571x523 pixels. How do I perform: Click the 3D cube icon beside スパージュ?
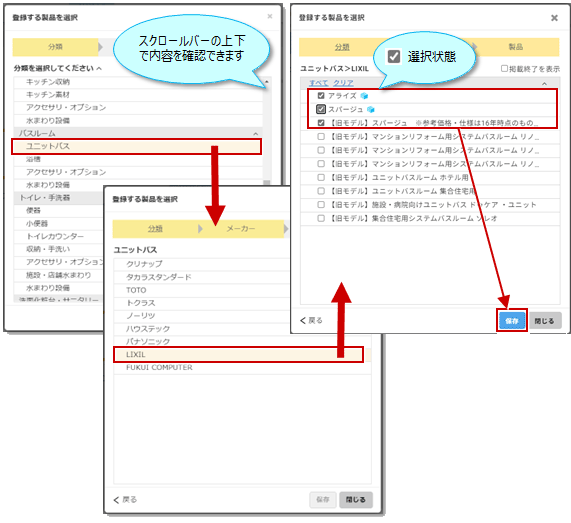point(371,109)
